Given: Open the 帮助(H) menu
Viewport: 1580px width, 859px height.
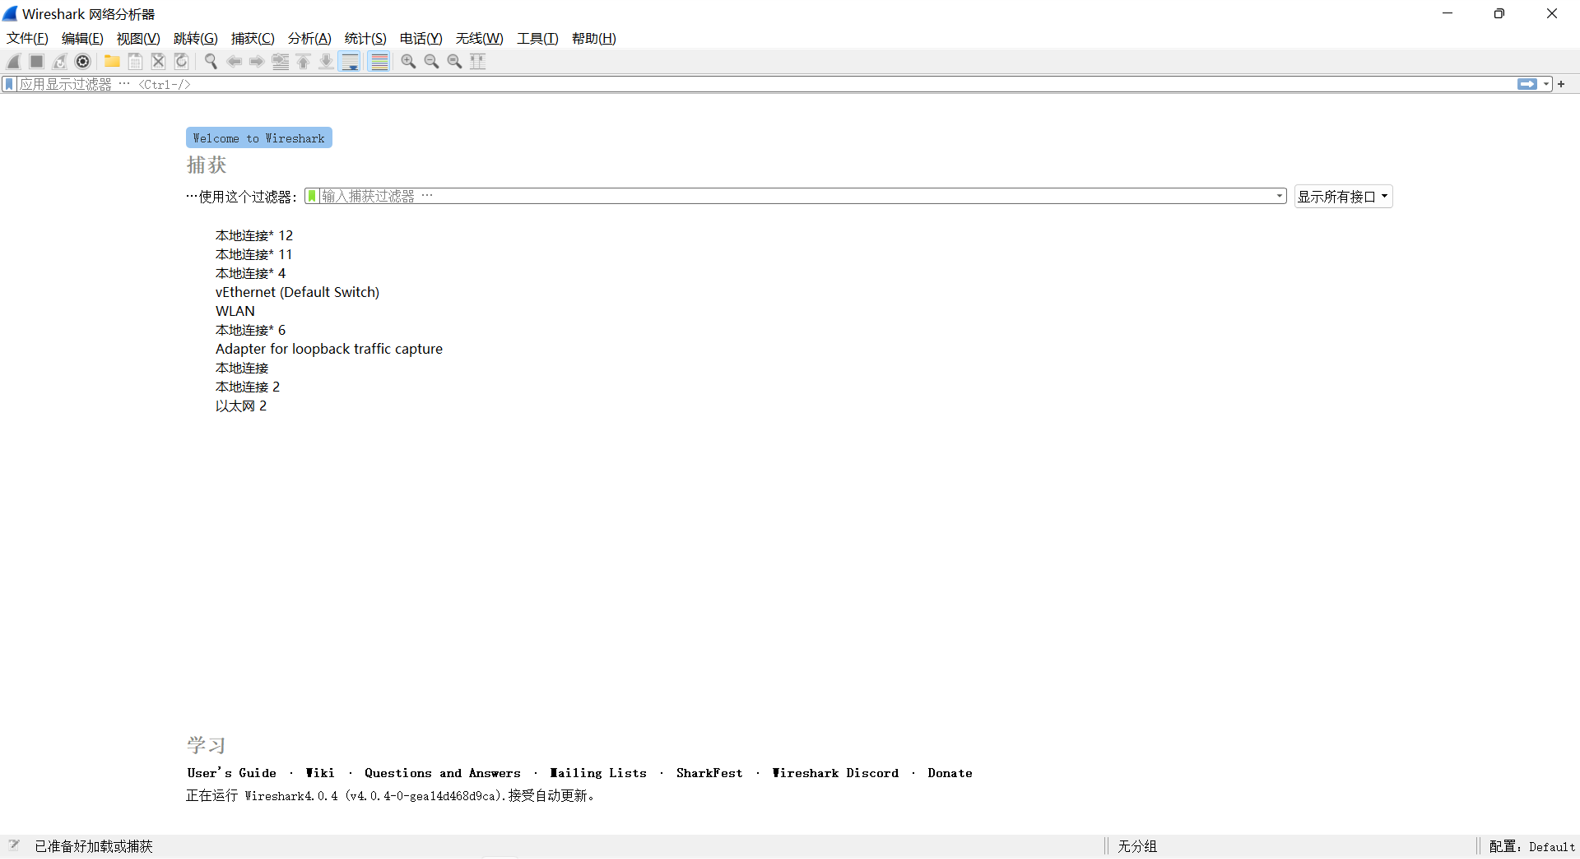Looking at the screenshot, I should pos(593,38).
